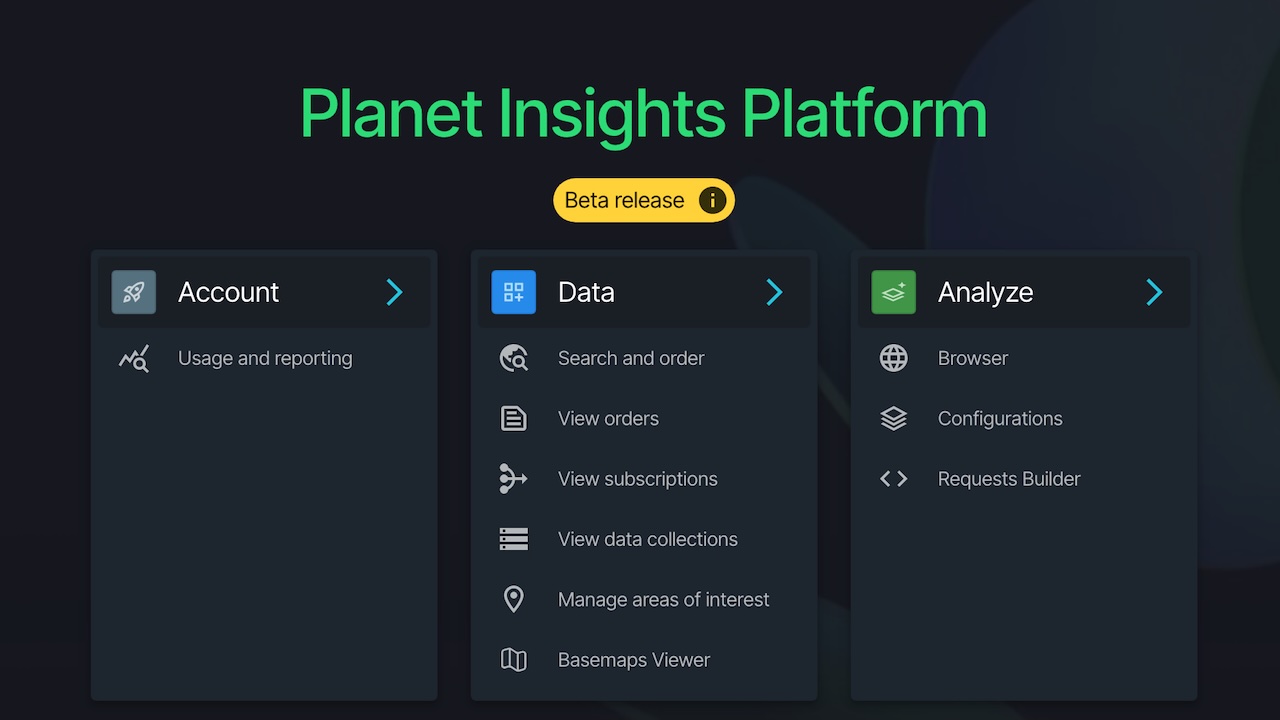Click the Account rocket icon
The width and height of the screenshot is (1280, 720).
(133, 292)
